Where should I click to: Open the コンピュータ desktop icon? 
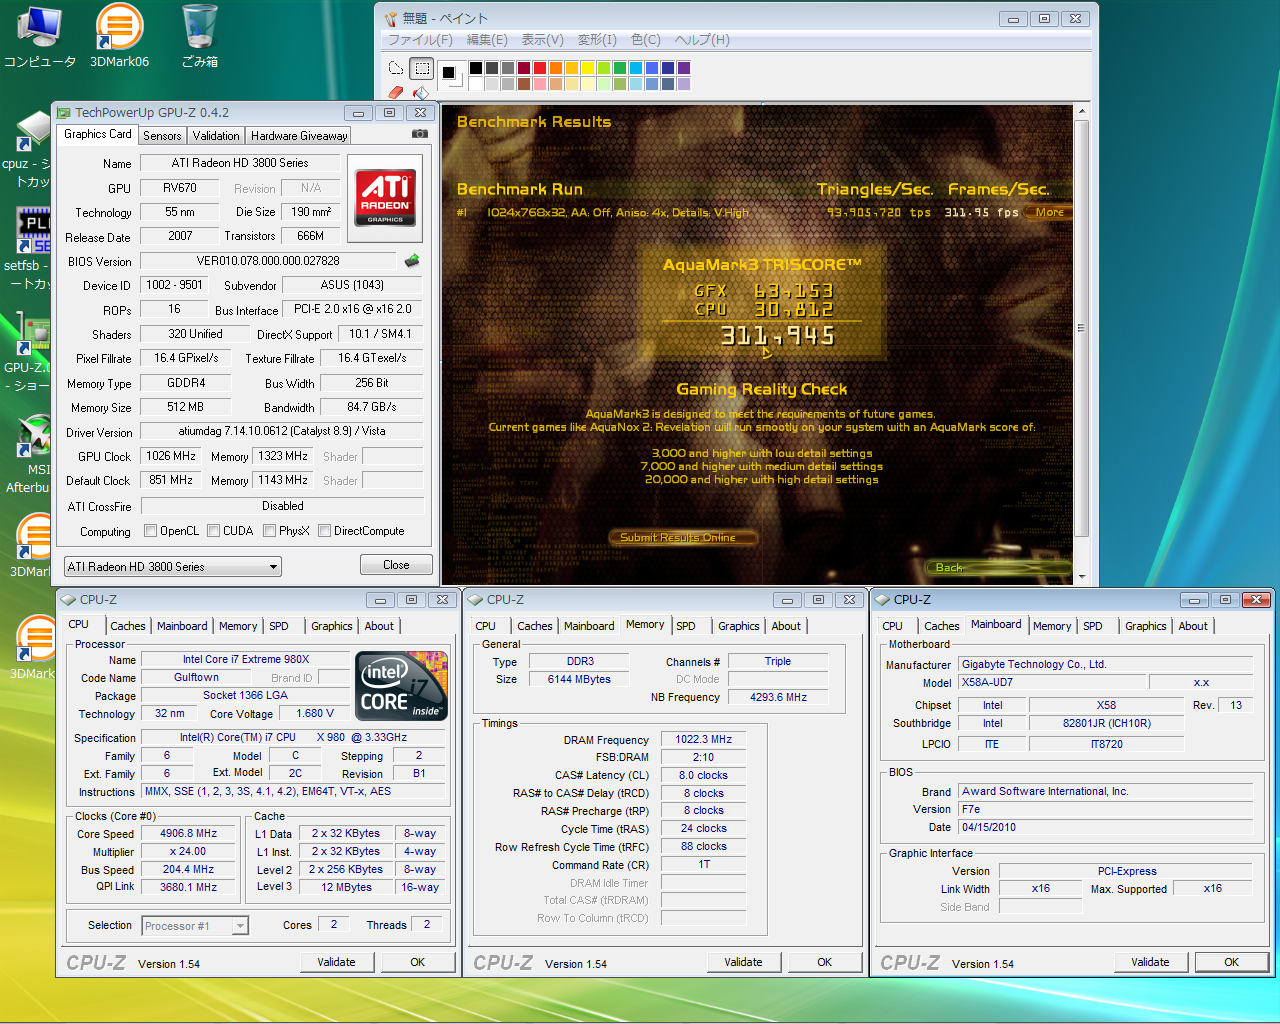click(x=40, y=37)
